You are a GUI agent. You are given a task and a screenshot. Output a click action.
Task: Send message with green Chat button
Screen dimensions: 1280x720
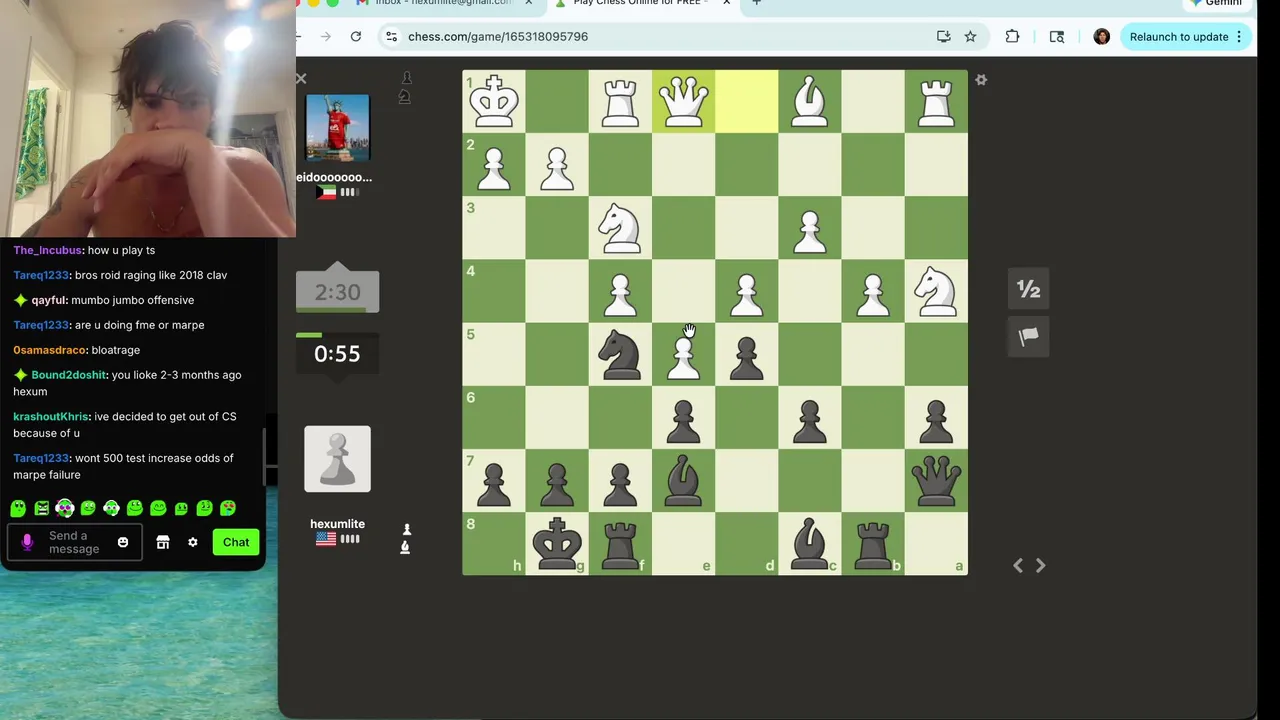pos(236,542)
